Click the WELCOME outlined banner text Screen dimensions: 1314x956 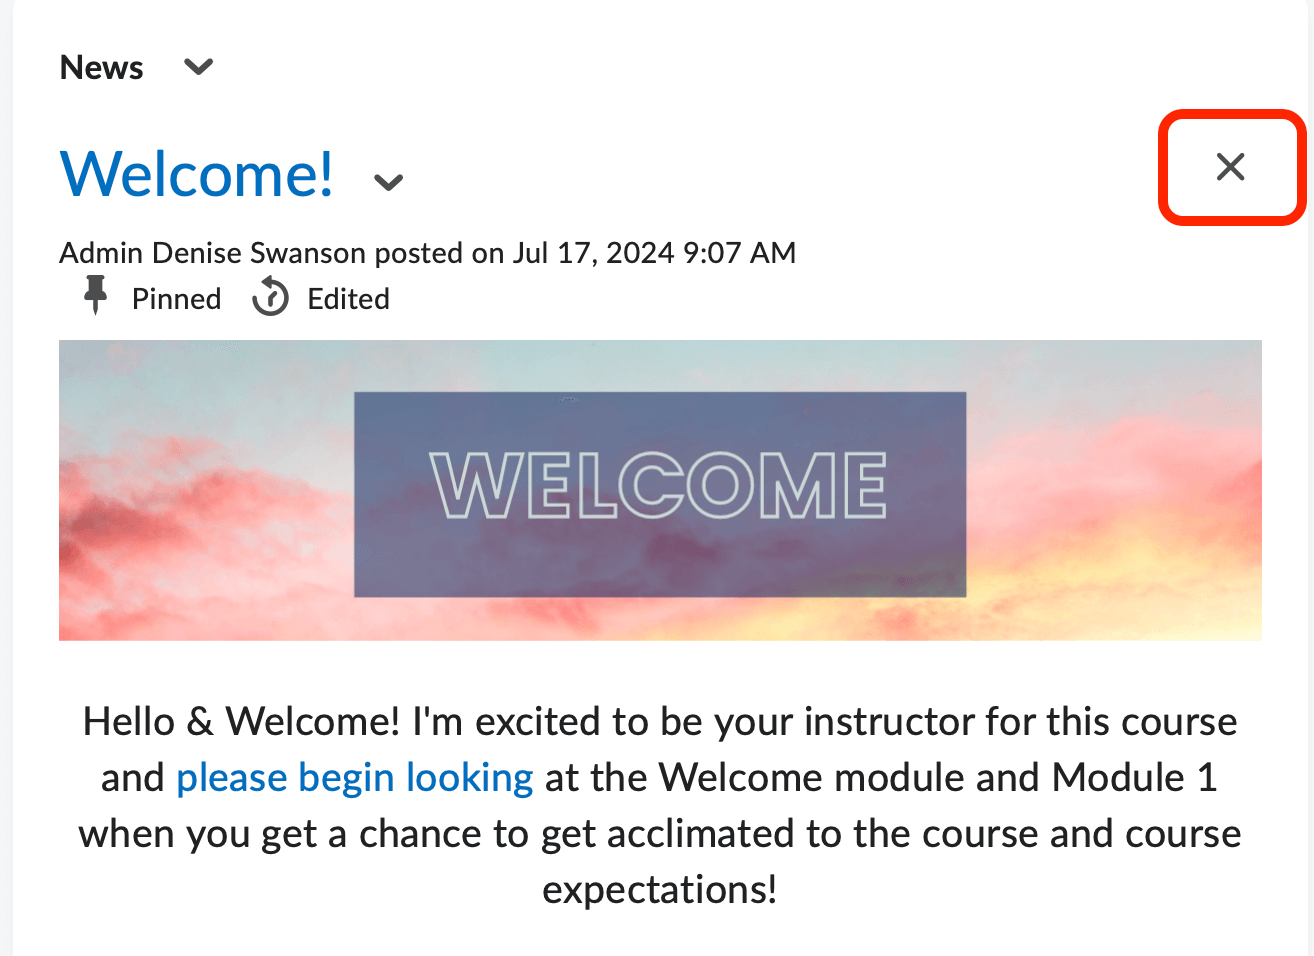(658, 485)
